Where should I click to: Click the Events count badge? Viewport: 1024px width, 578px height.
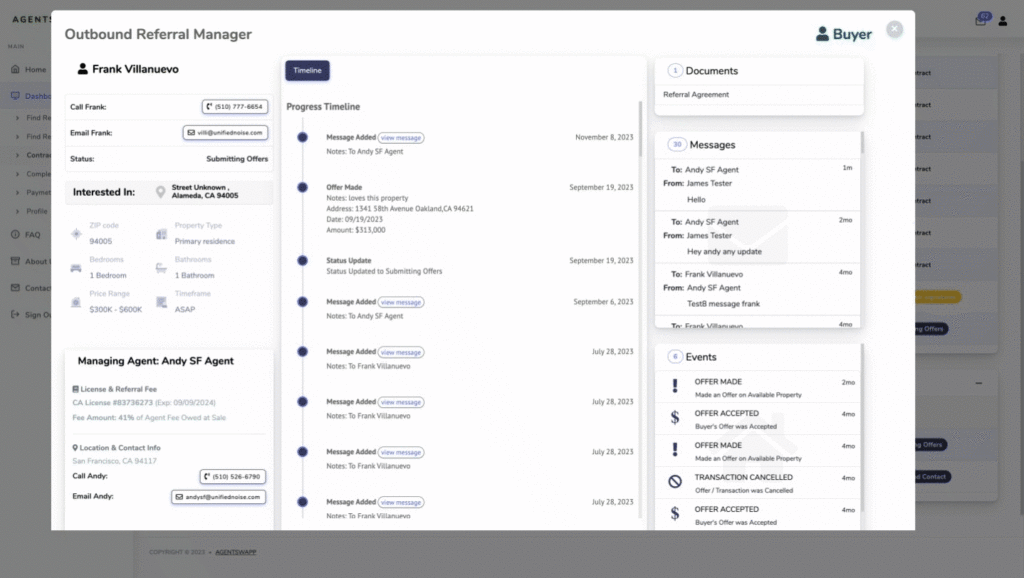(675, 357)
